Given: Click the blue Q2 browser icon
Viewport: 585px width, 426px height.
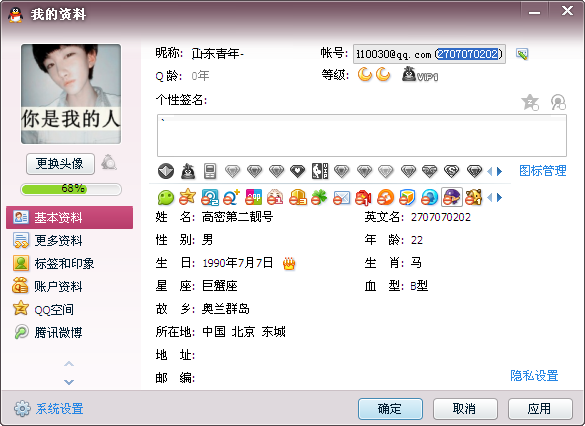Looking at the screenshot, I should pyautogui.click(x=210, y=197).
